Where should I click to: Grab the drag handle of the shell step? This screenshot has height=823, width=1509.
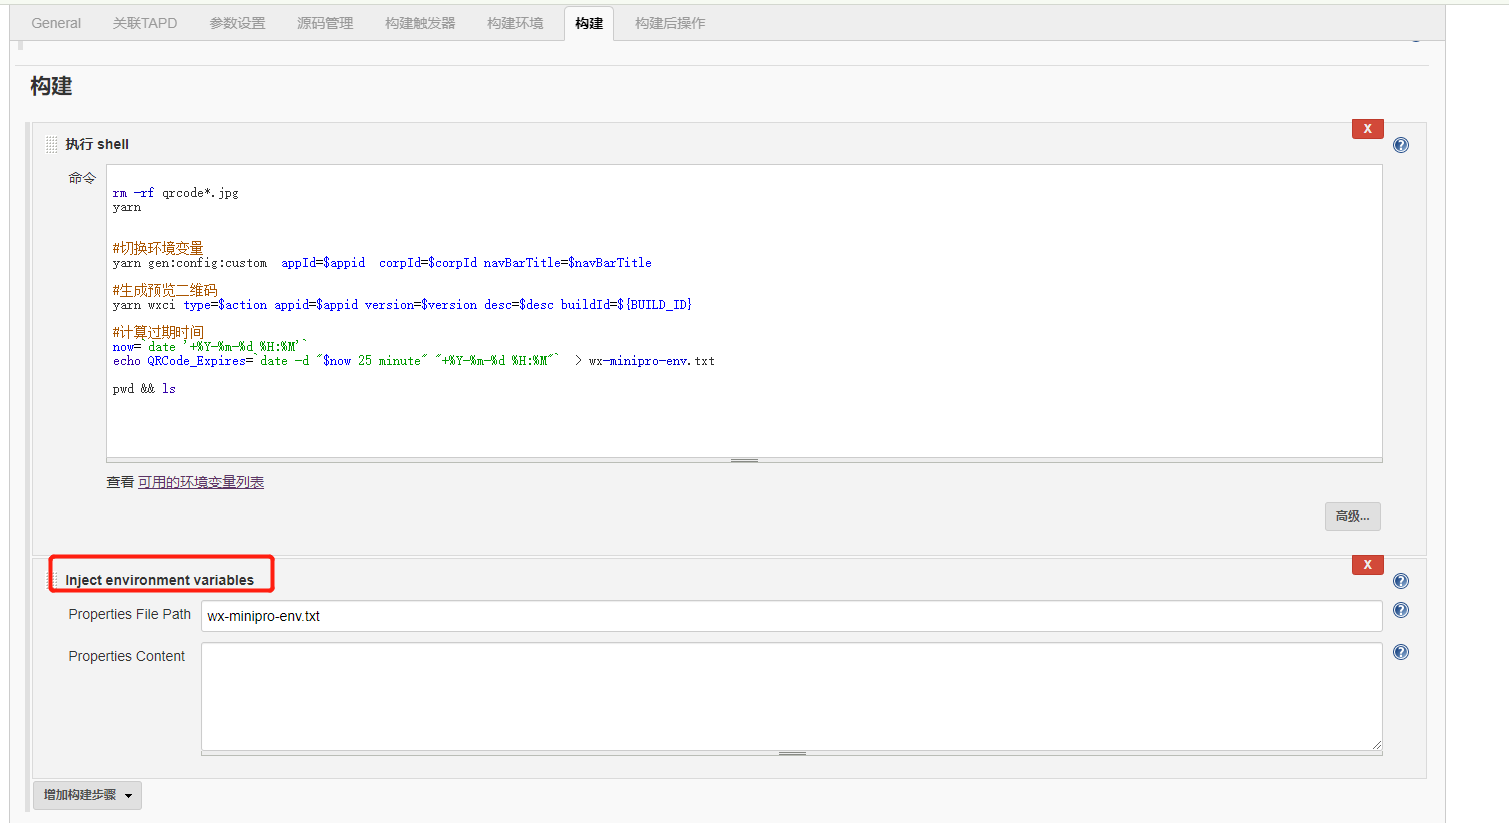click(x=50, y=143)
